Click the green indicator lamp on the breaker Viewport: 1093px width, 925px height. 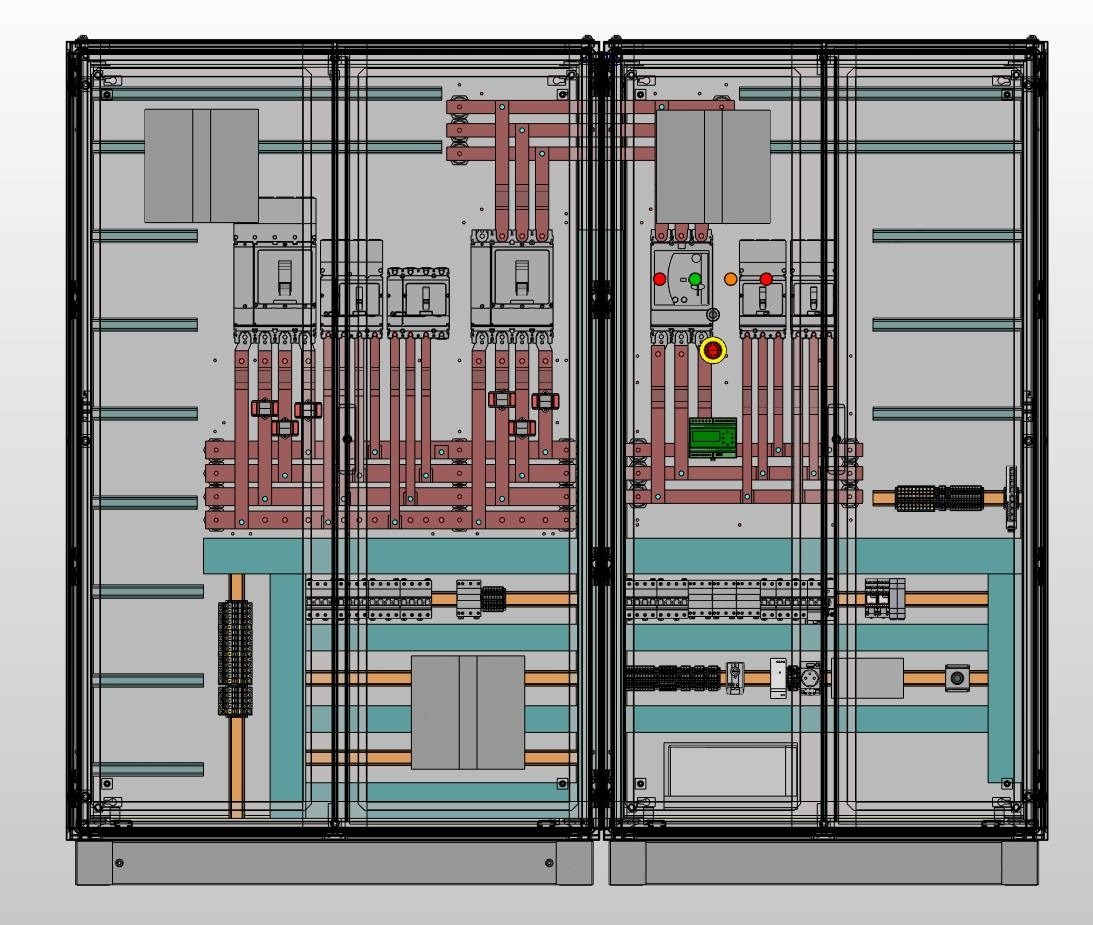(x=695, y=280)
